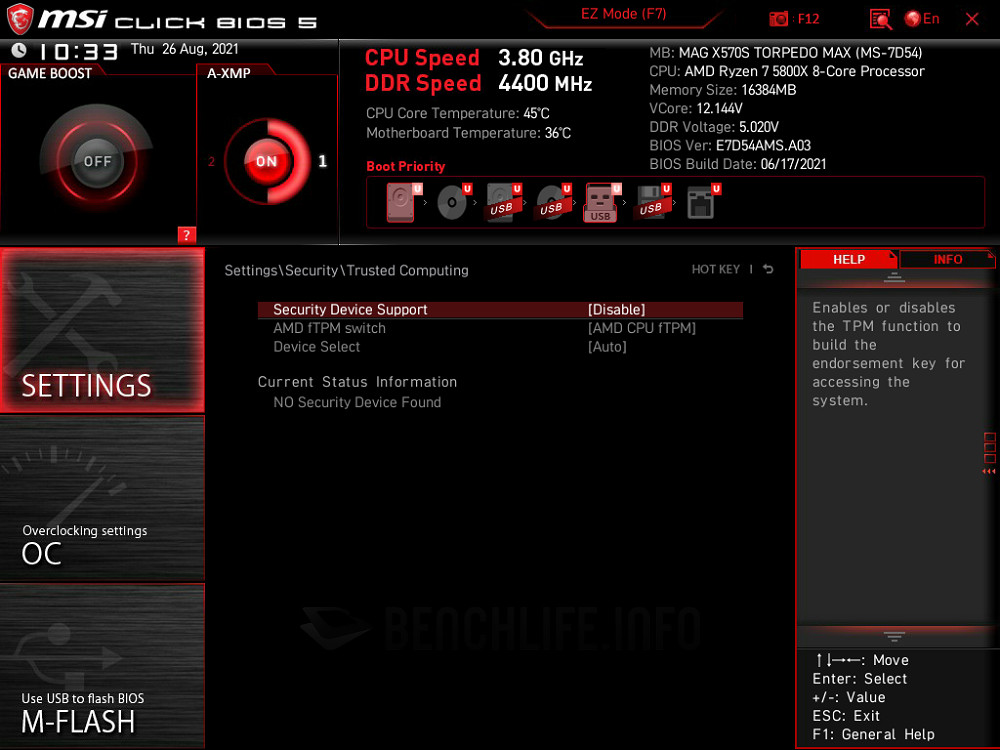Switch to the INFO tab
Image resolution: width=1000 pixels, height=750 pixels.
[x=946, y=259]
